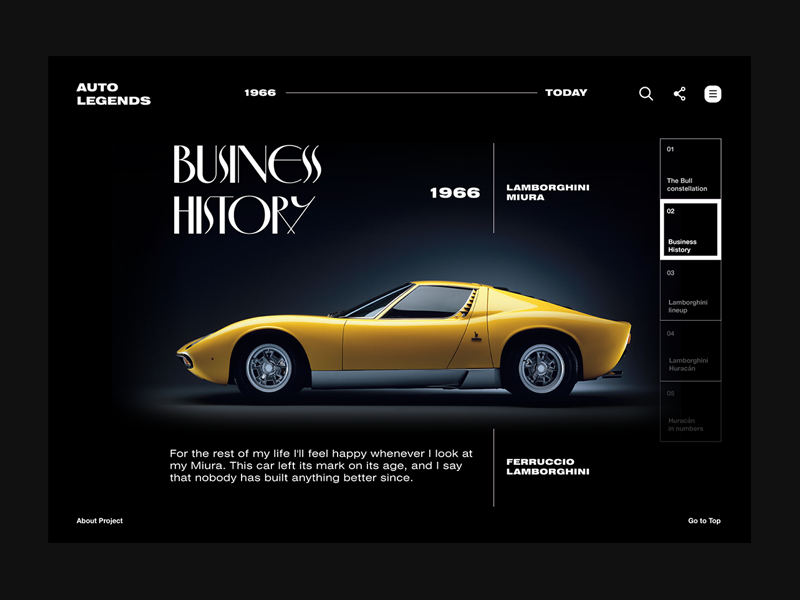Click the quote beginning 'For the rest of my life'
This screenshot has height=600, width=800.
point(321,466)
